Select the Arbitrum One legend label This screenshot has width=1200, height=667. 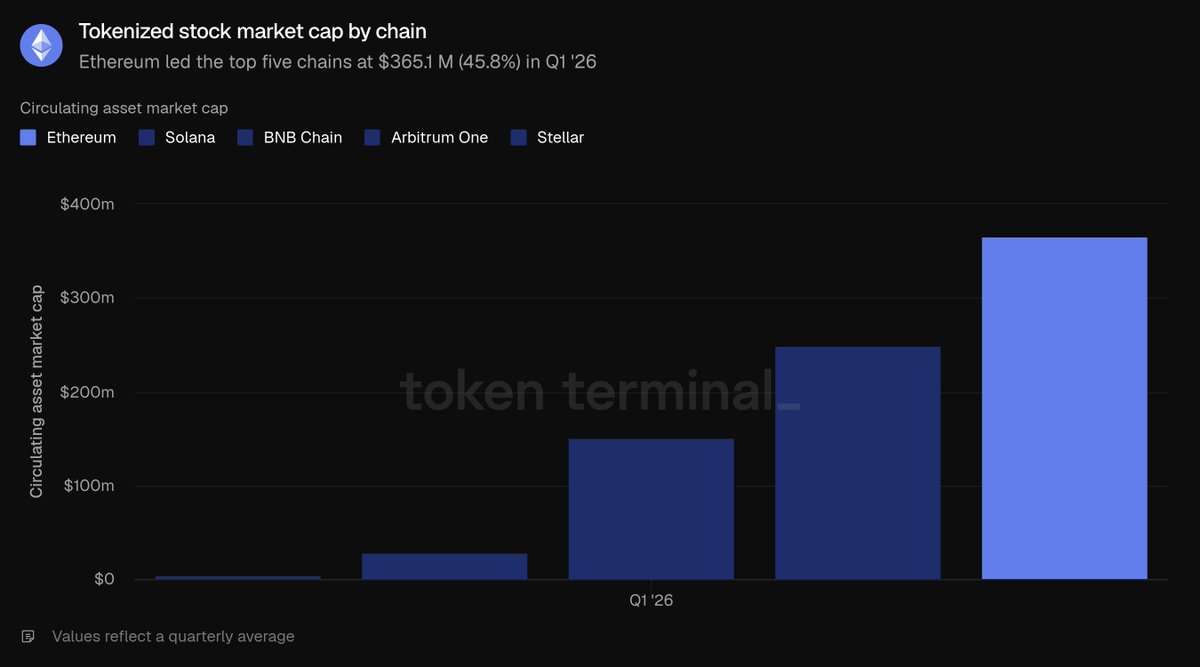pyautogui.click(x=439, y=138)
